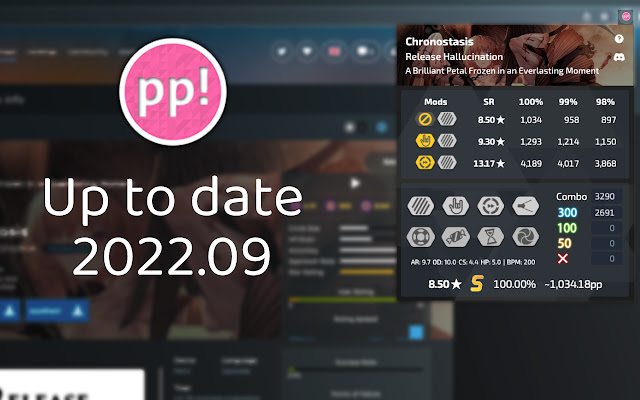Click the Combo input field showing 3290

point(606,196)
